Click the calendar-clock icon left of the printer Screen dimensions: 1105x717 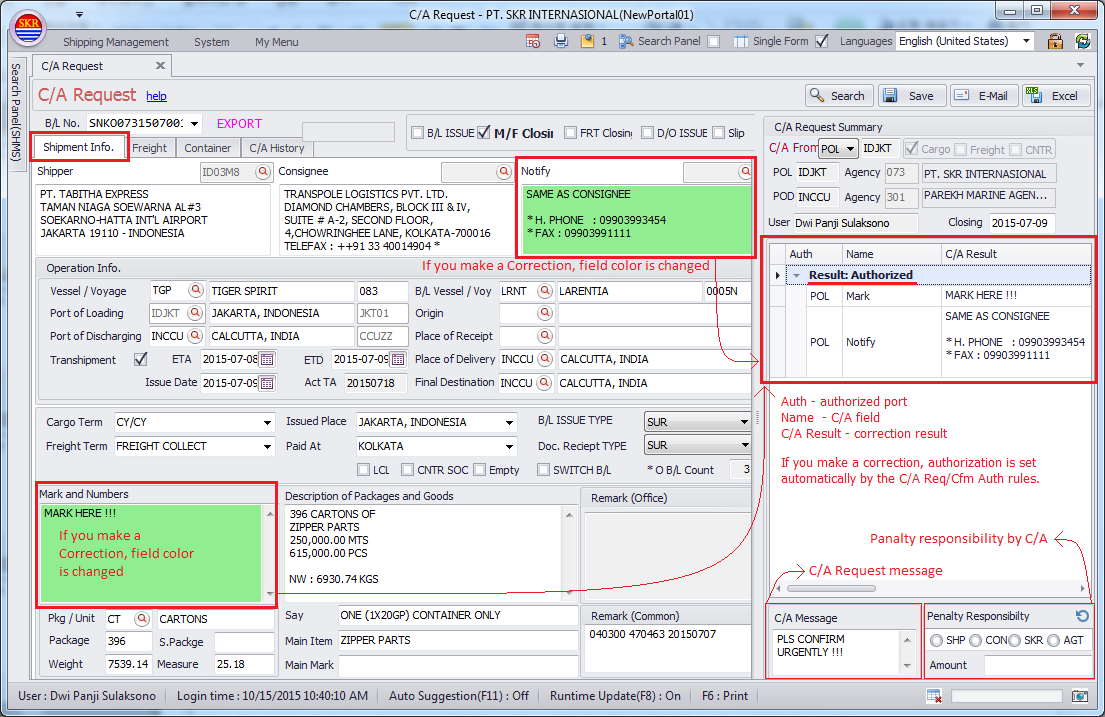click(x=533, y=41)
